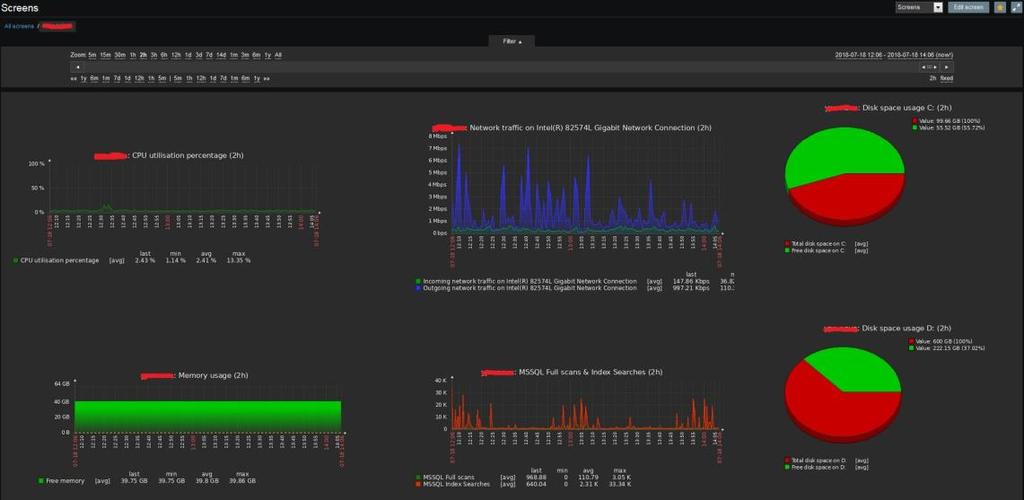Collapse the Filter tab

[x=512, y=41]
